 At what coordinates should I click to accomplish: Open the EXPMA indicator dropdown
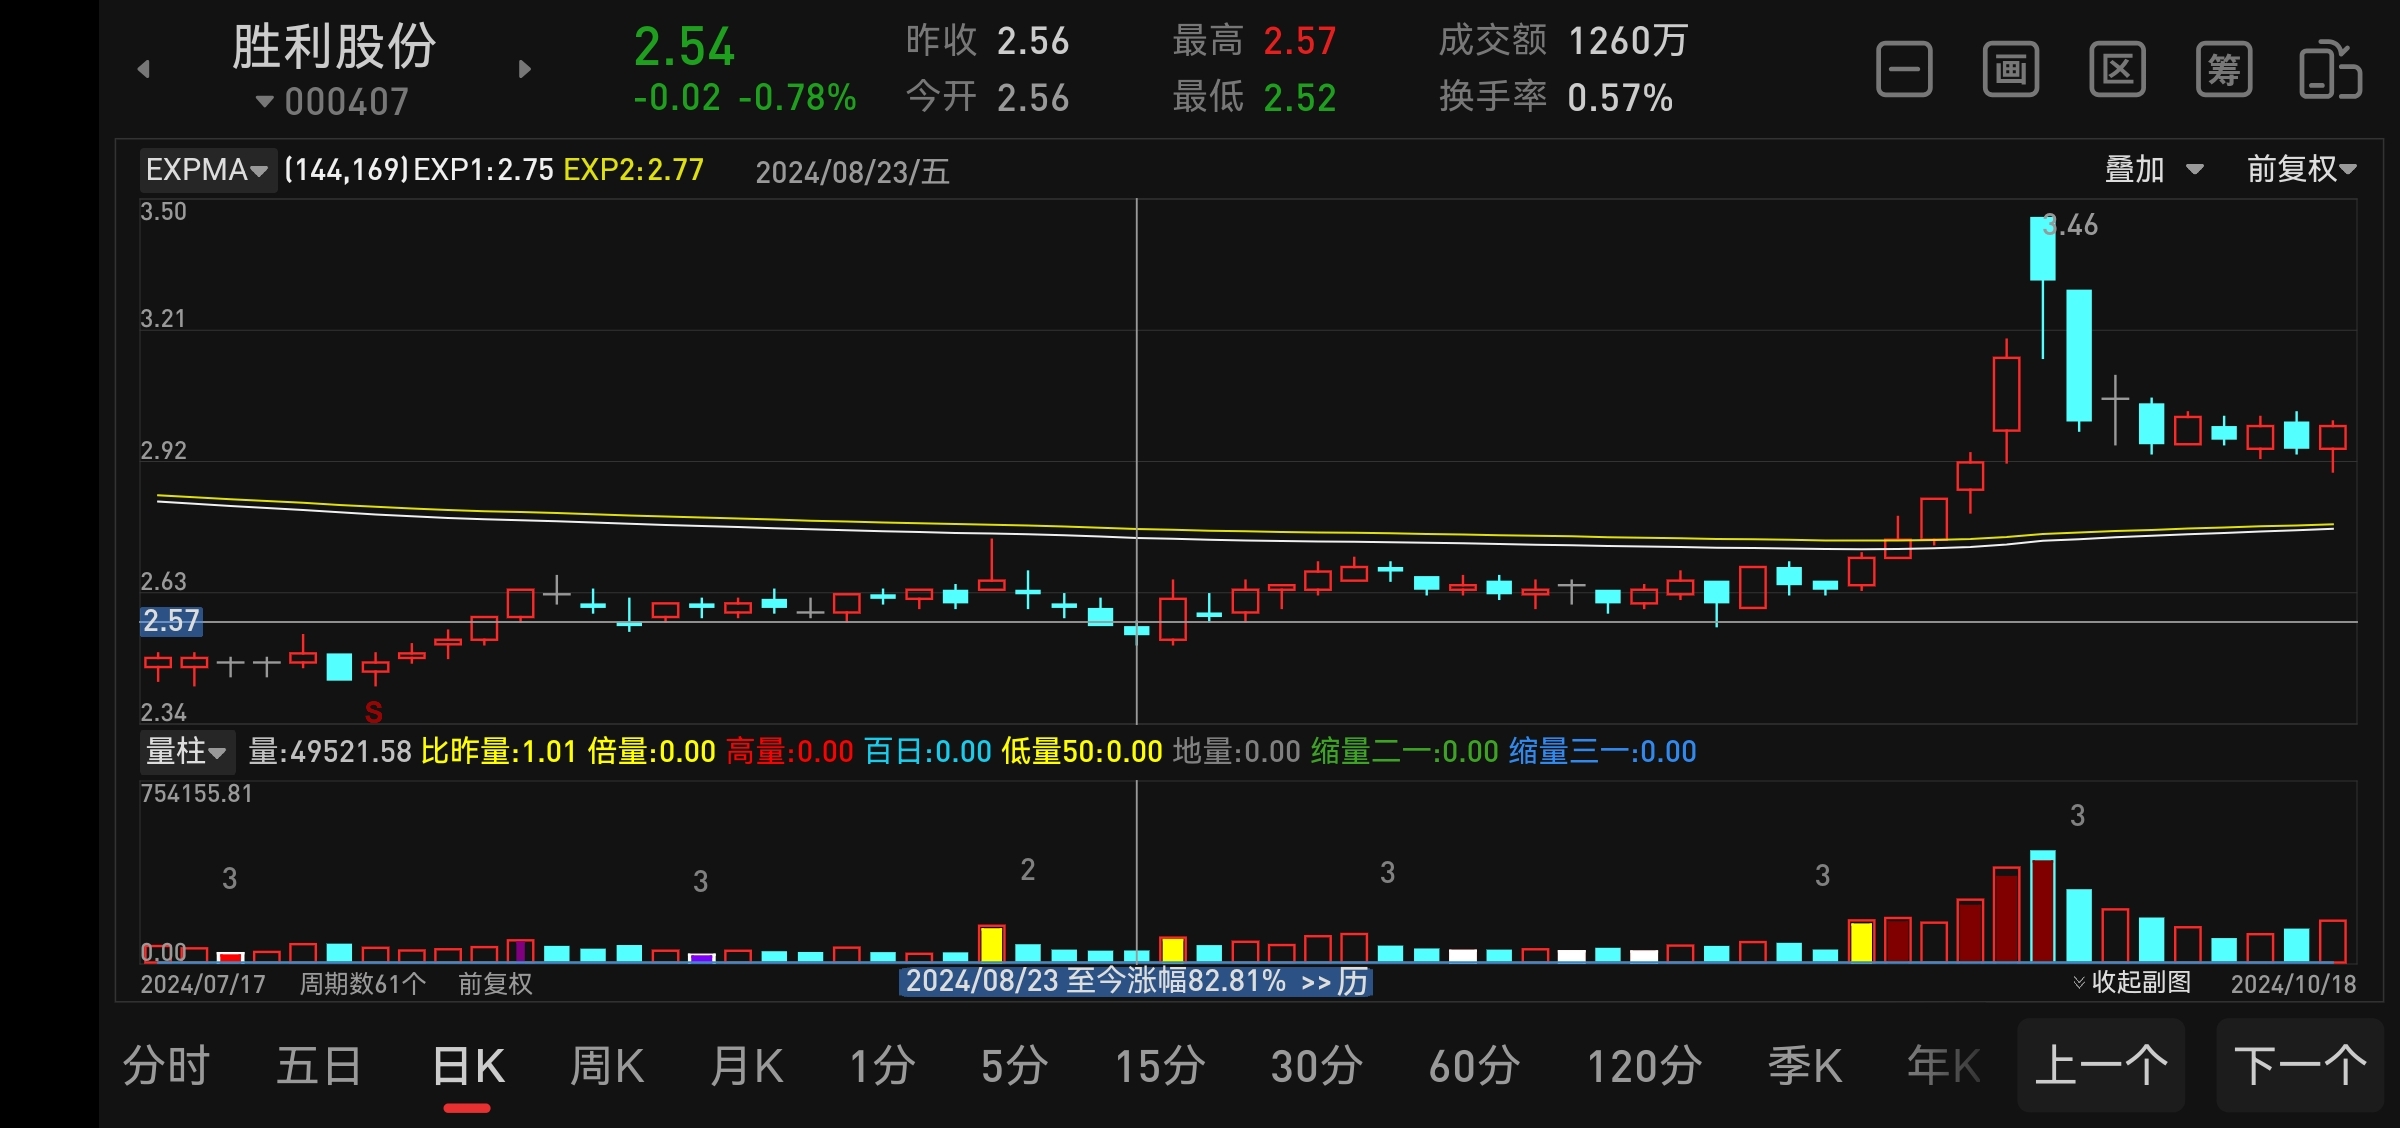pos(207,170)
